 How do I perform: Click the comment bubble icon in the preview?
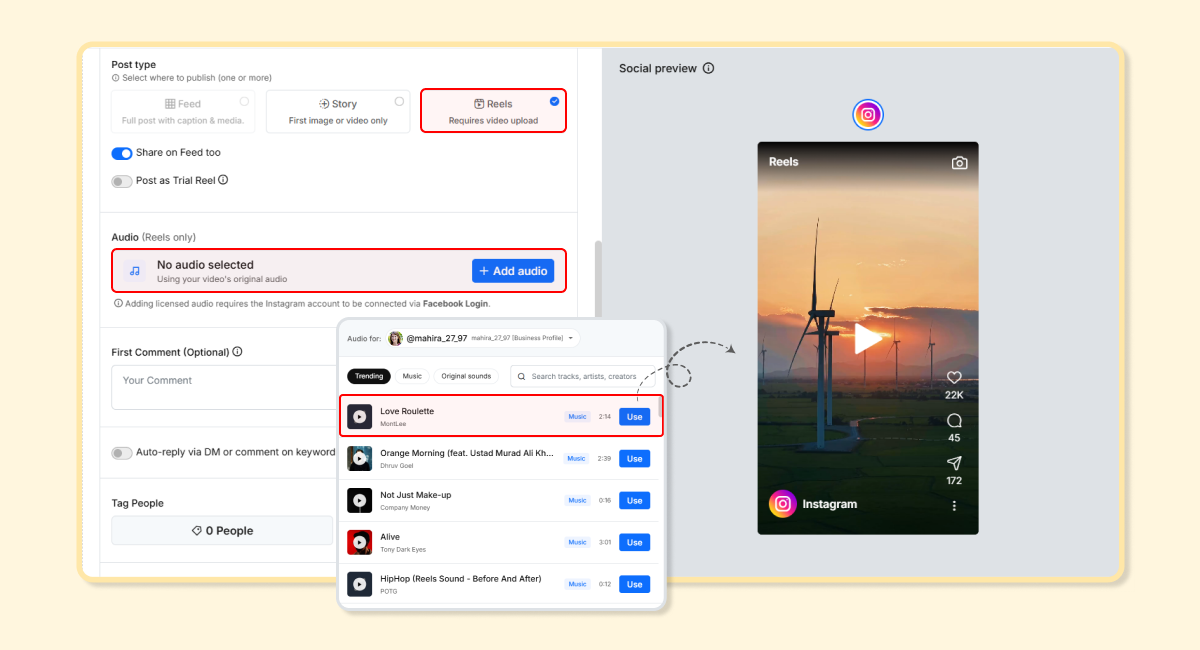[954, 421]
